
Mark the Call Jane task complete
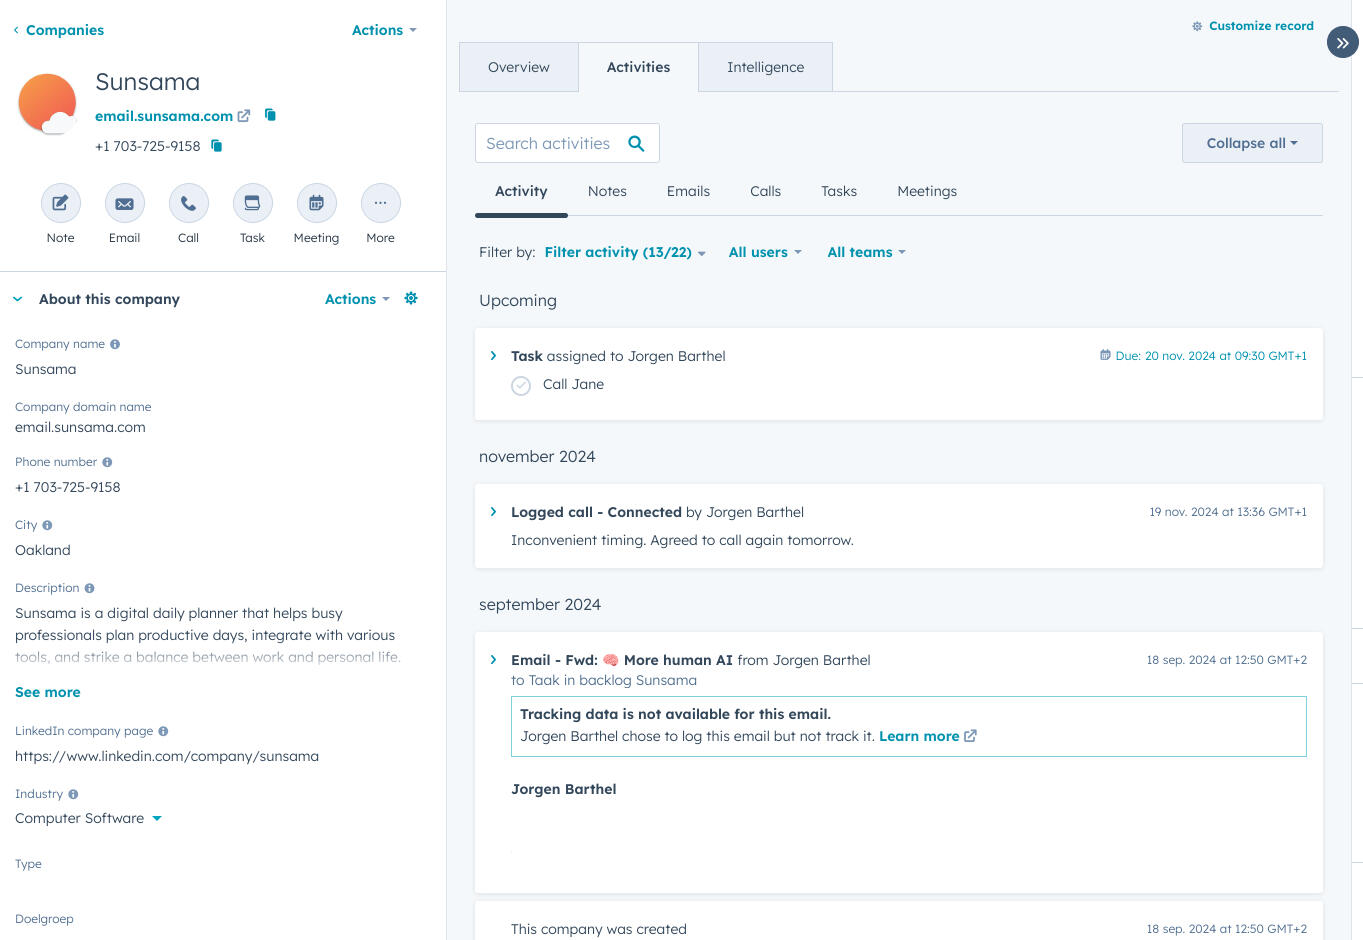point(520,385)
